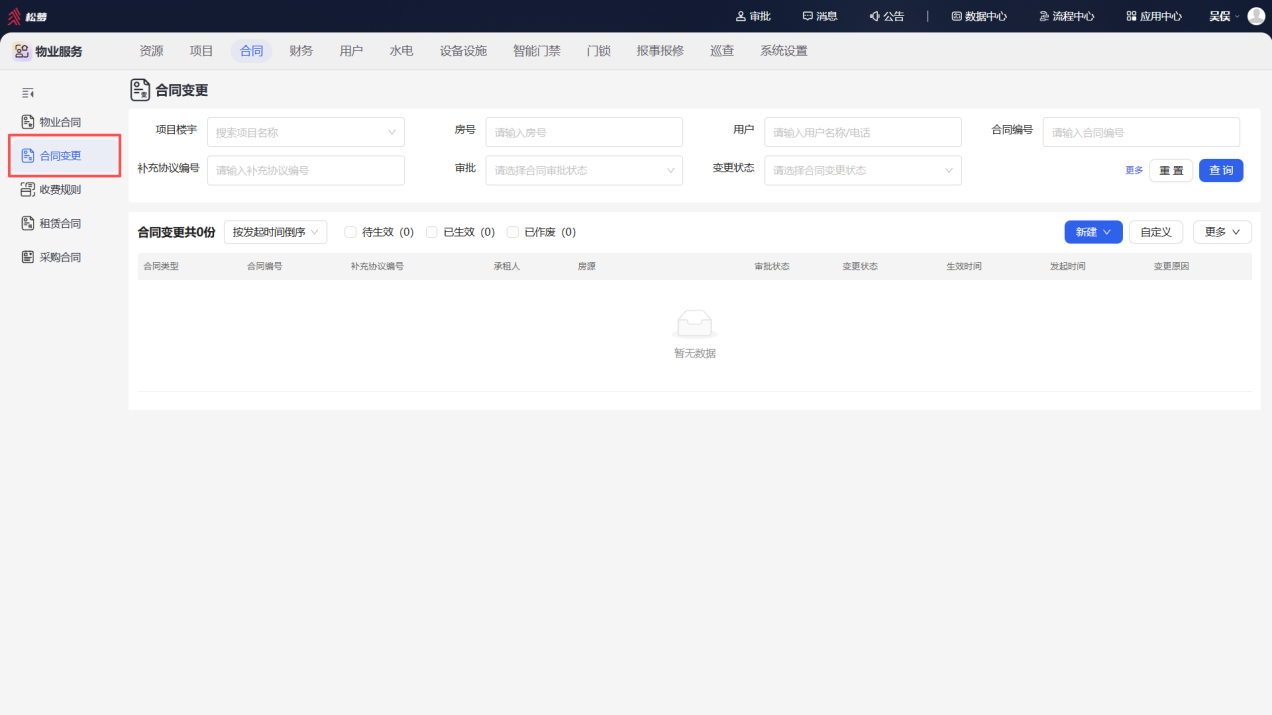Click the user avatar picture
Image resolution: width=1272 pixels, height=715 pixels.
point(1256,16)
